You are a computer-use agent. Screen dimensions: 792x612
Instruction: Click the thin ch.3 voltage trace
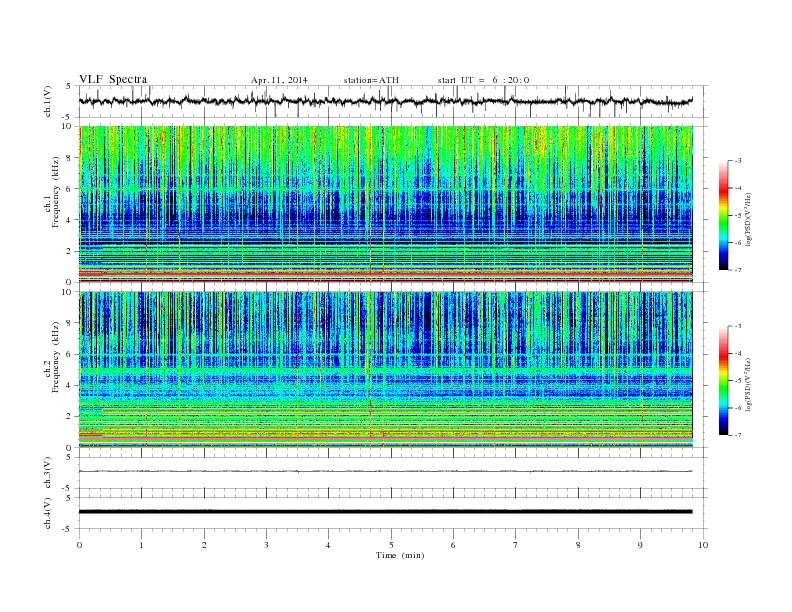tap(386, 471)
